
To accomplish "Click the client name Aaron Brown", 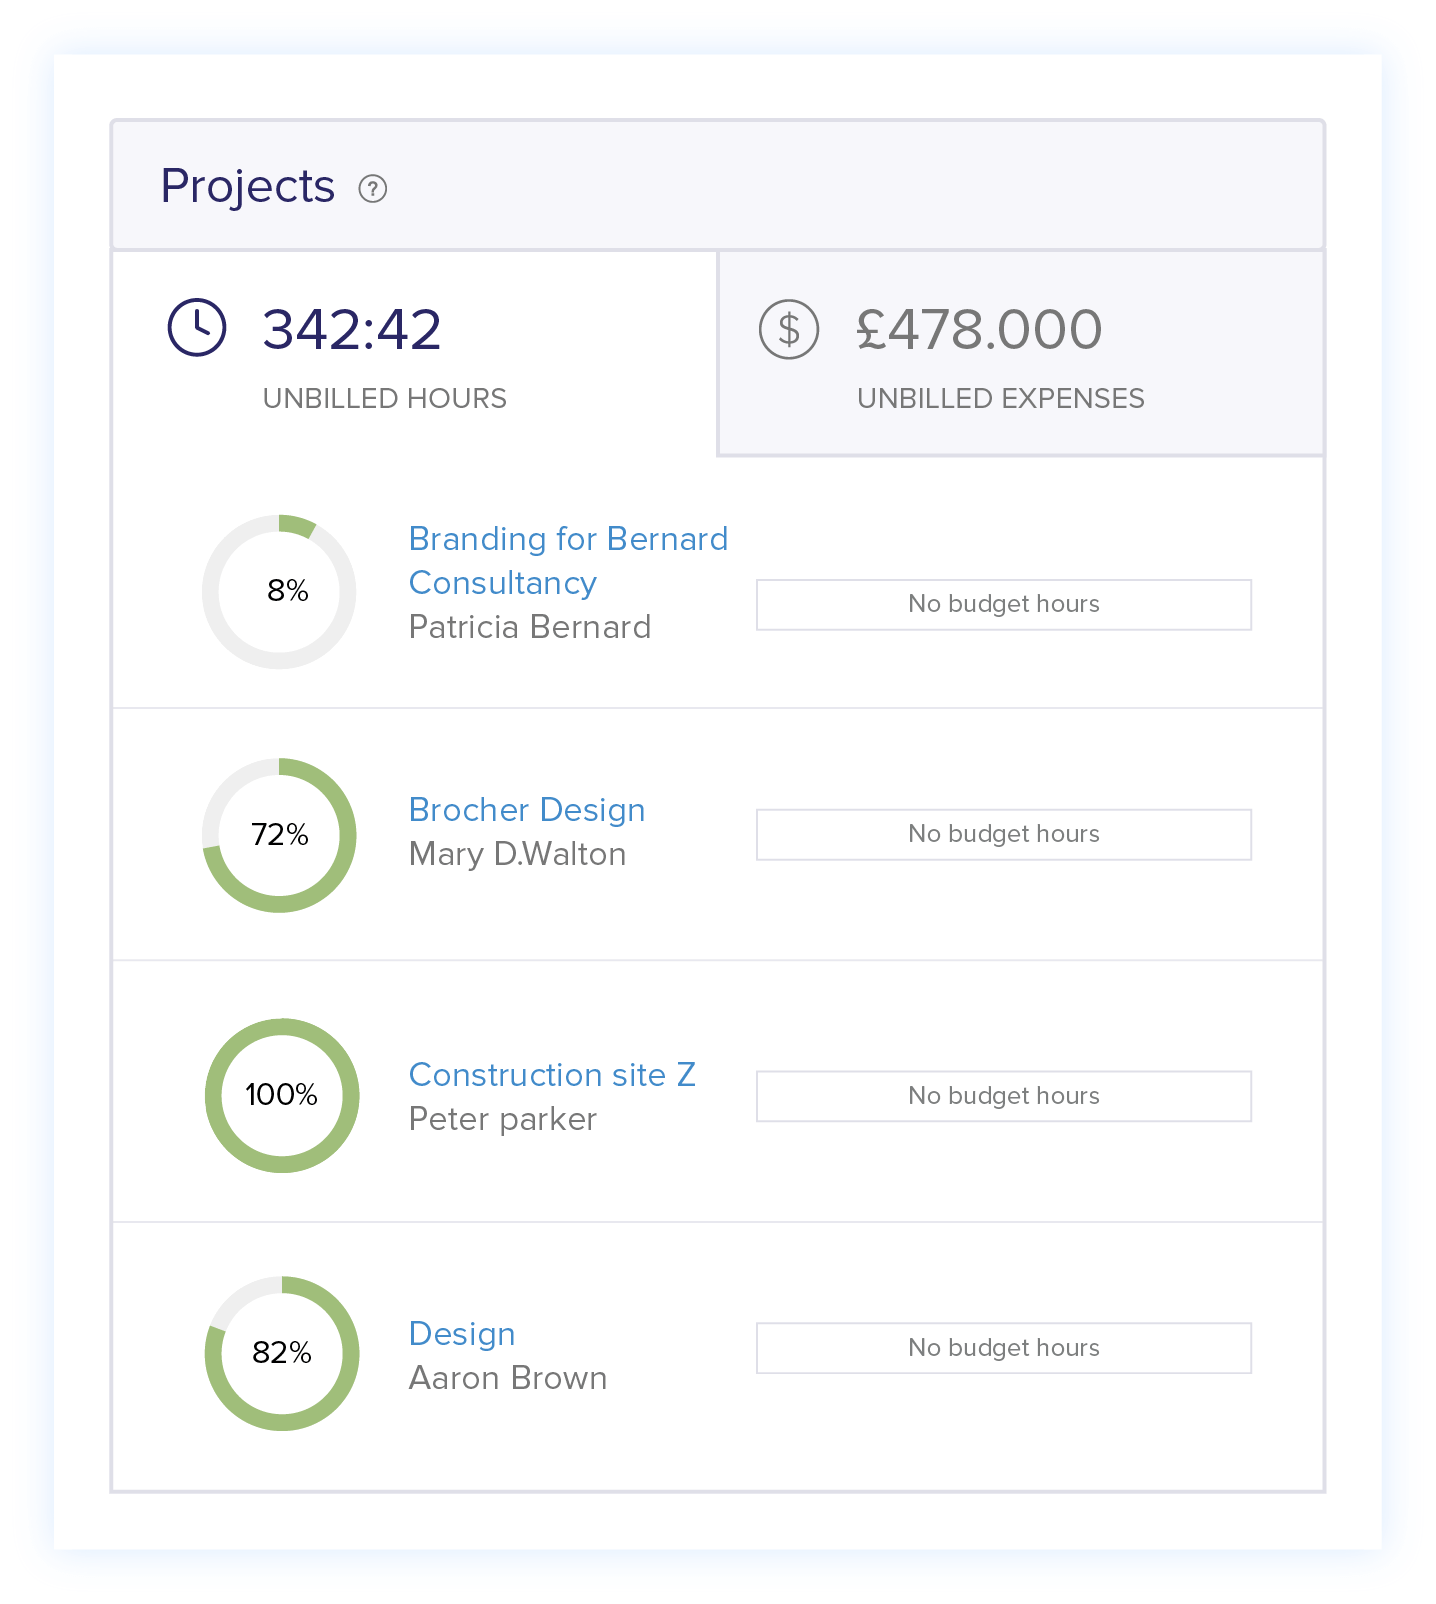I will pyautogui.click(x=508, y=1378).
